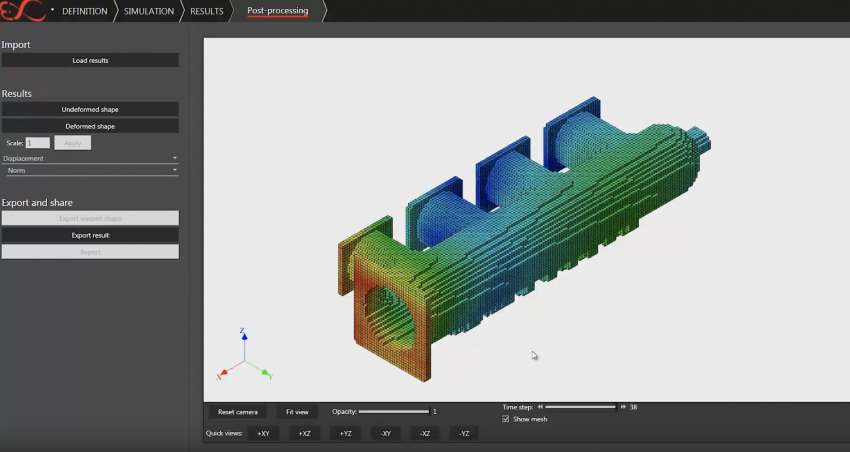Image resolution: width=850 pixels, height=452 pixels.
Task: Step time backward with the rewind arrow
Action: coord(540,407)
